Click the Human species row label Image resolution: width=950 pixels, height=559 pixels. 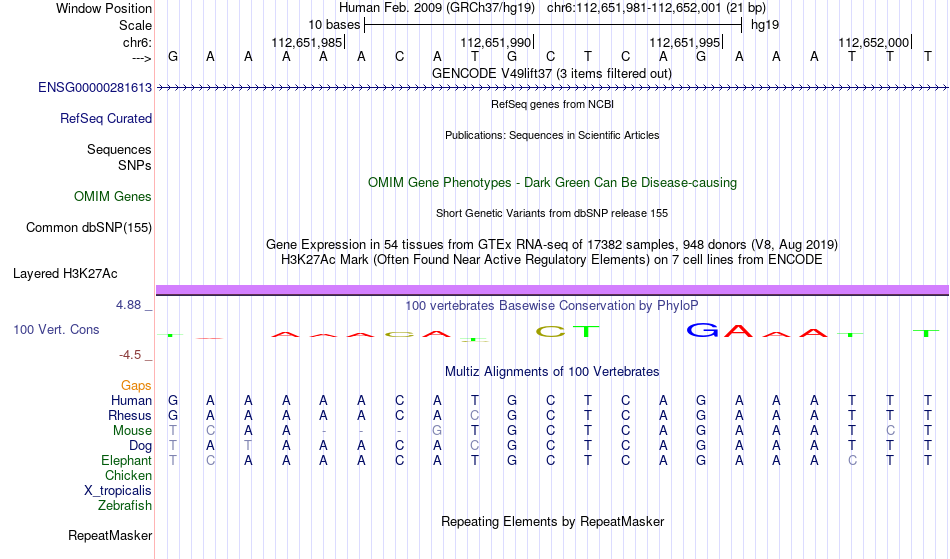pos(131,400)
